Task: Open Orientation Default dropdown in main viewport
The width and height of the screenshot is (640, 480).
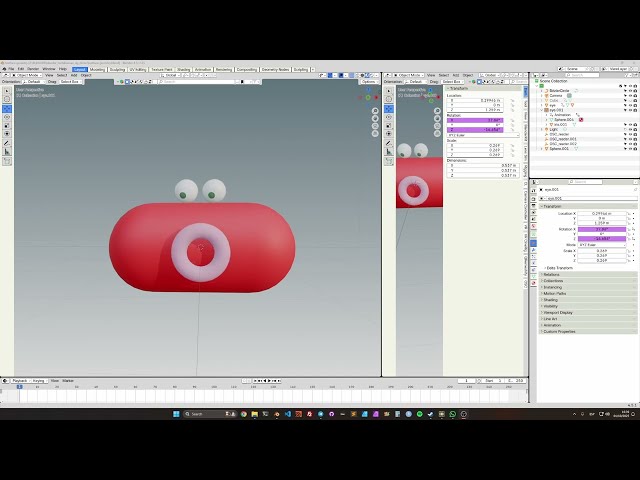Action: (x=33, y=82)
